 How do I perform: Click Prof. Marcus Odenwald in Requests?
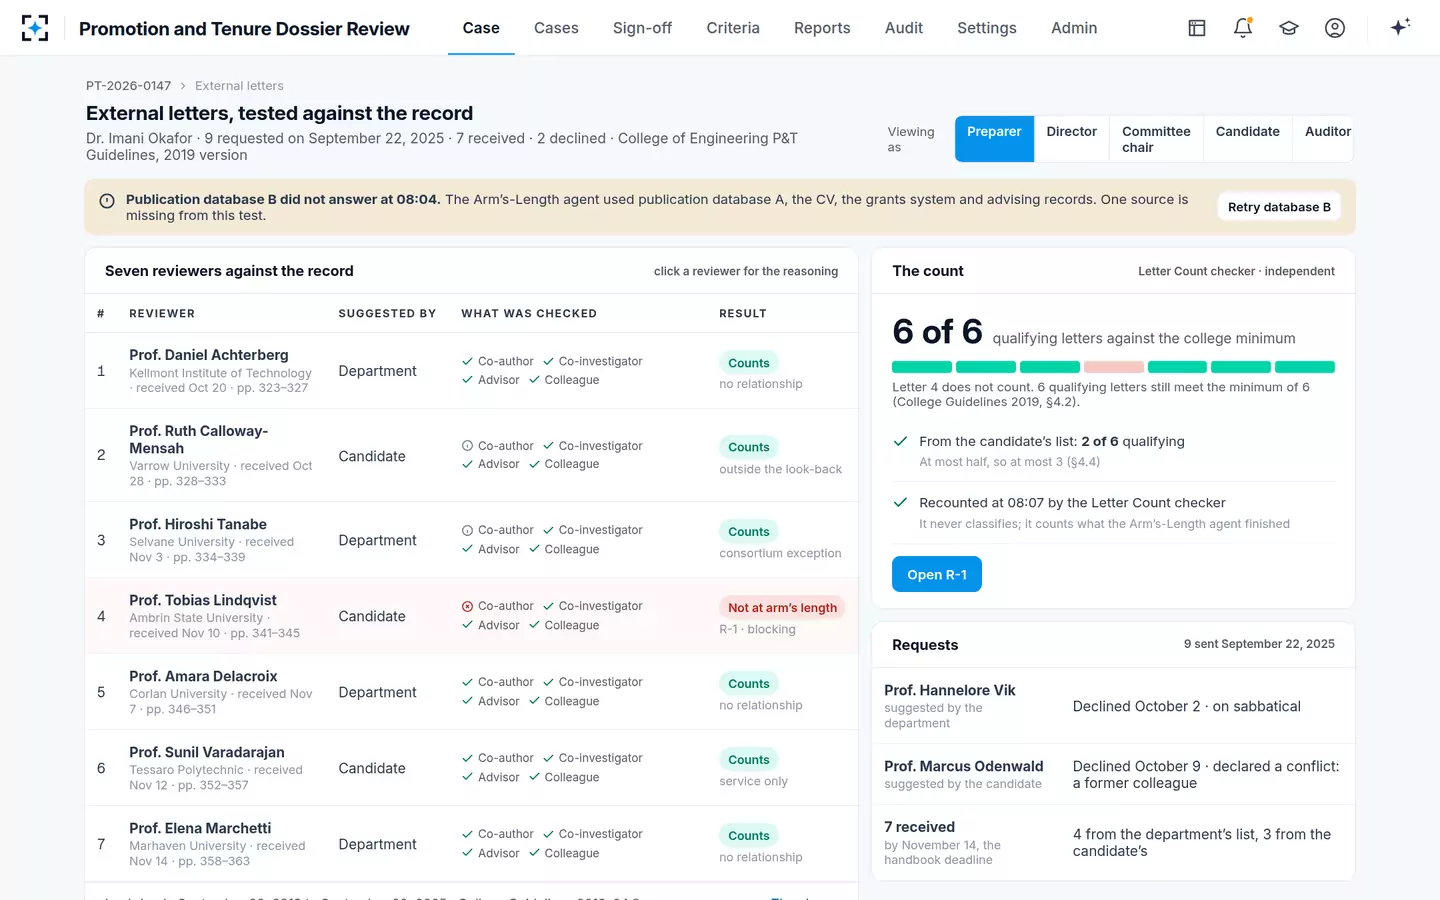(964, 766)
